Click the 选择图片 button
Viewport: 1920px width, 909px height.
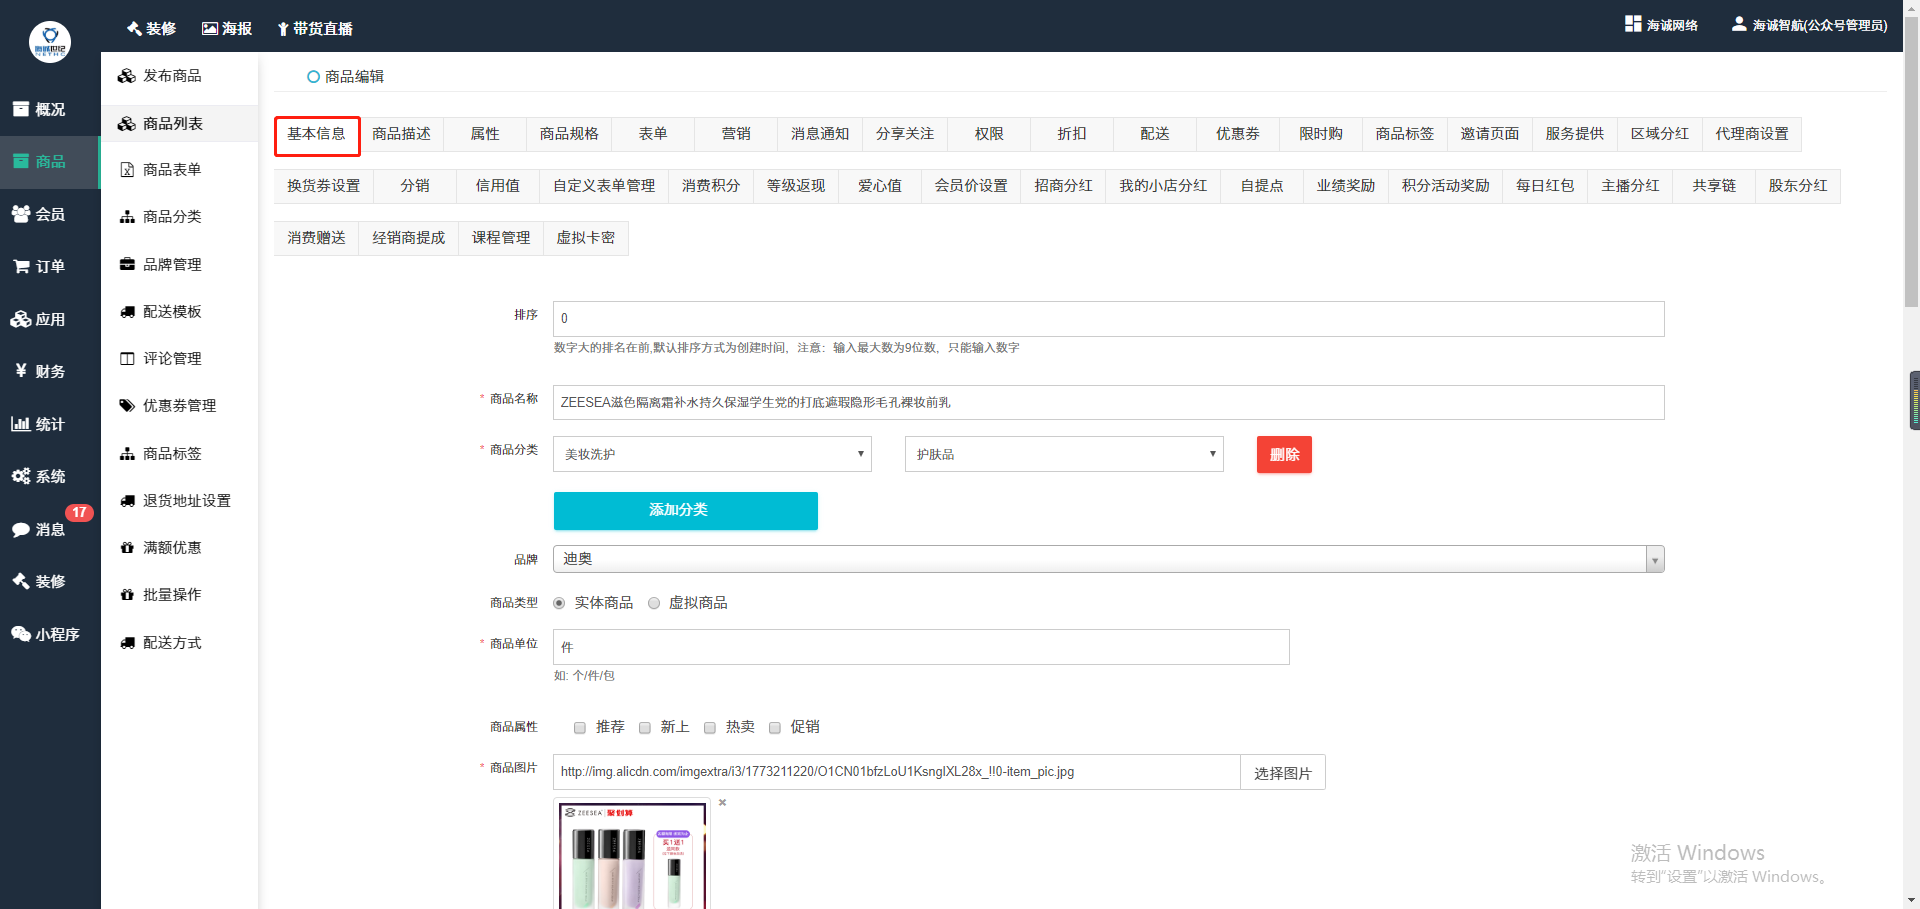click(1283, 773)
